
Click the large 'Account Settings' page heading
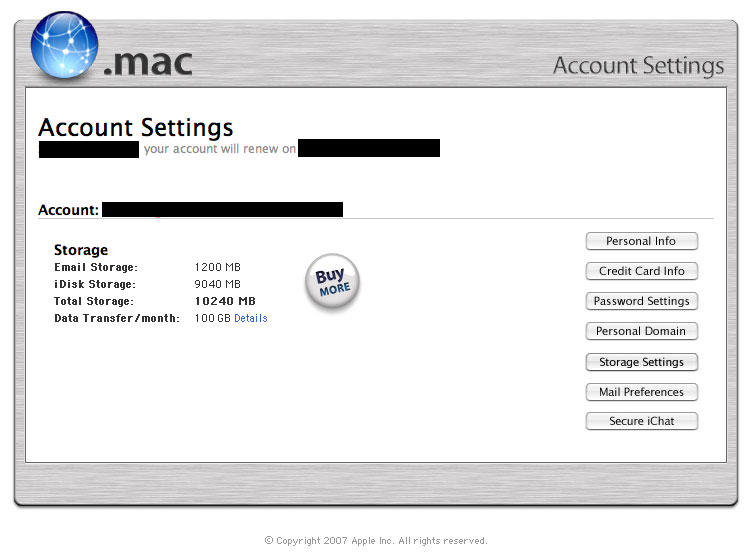(136, 128)
